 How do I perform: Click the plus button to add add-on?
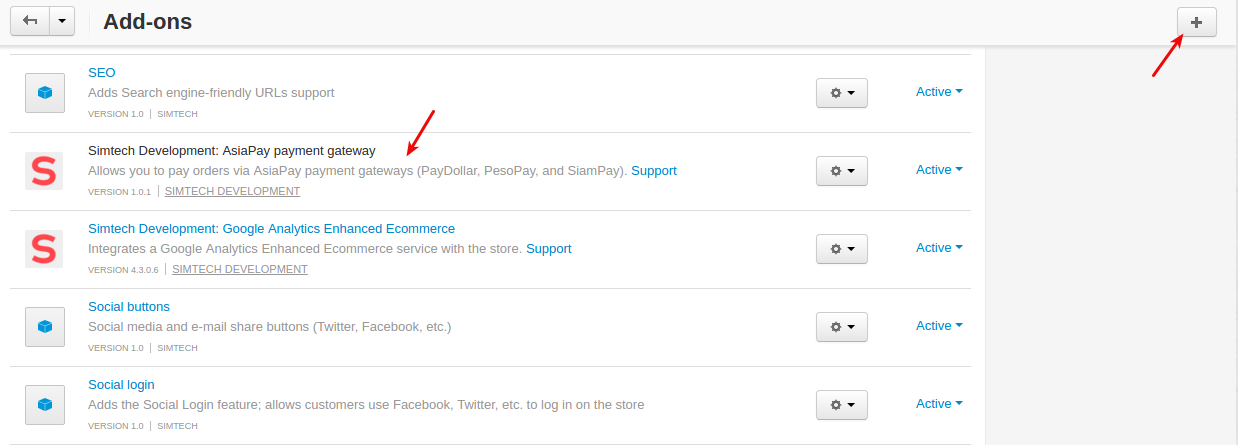1196,22
